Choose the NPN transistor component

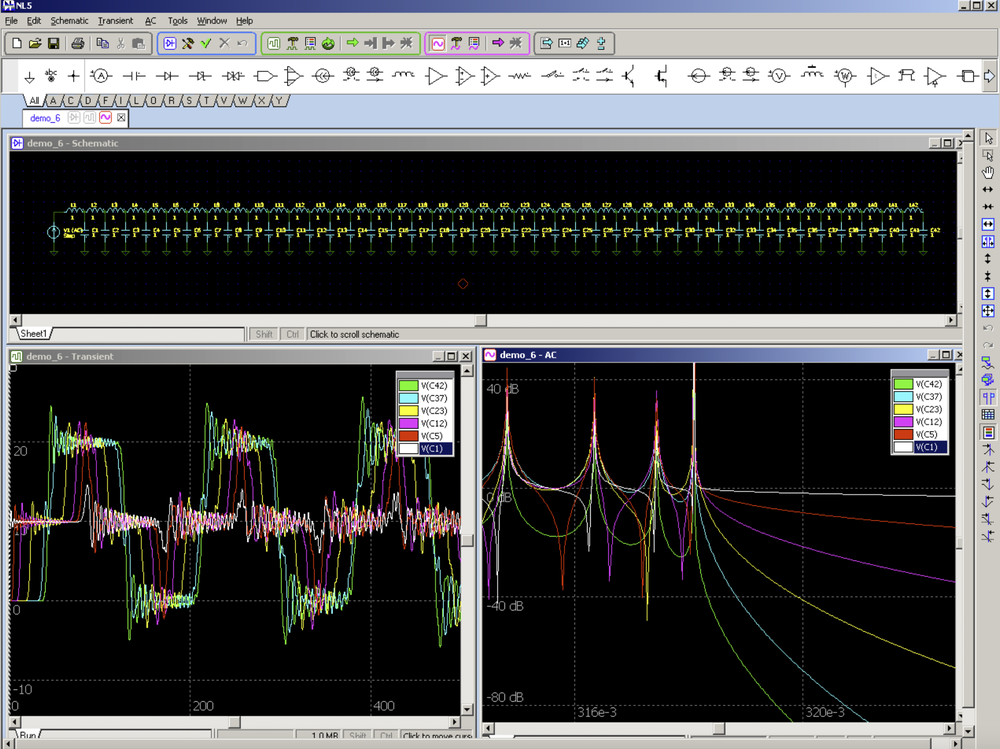(x=630, y=76)
